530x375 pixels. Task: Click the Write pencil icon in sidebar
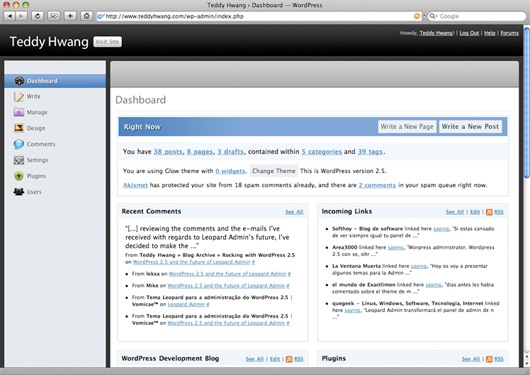19,96
